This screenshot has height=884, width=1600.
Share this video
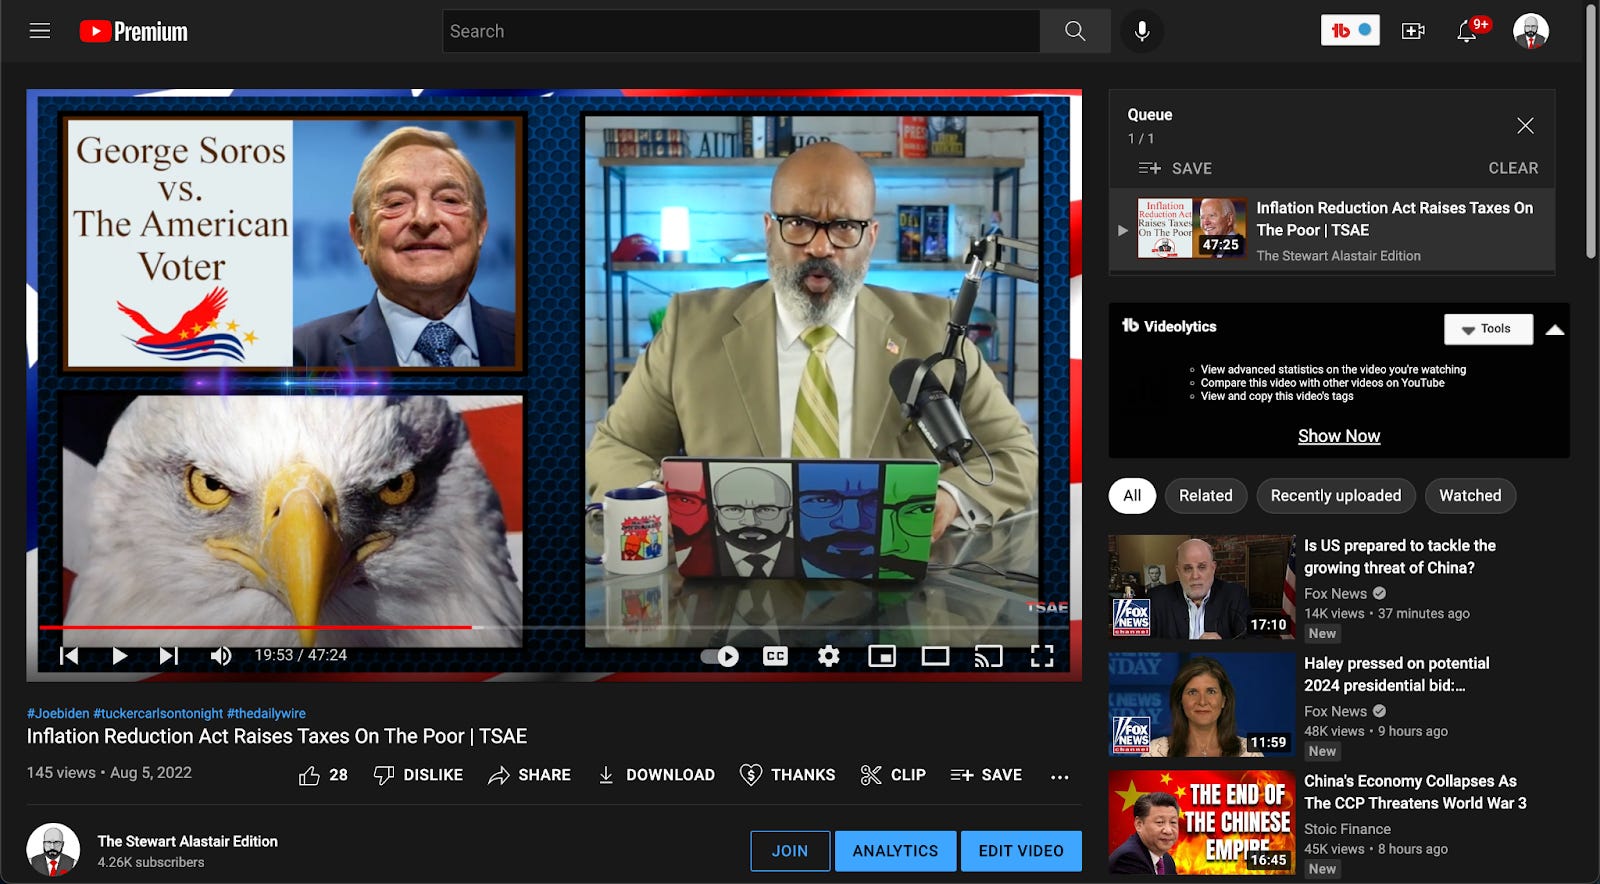(x=529, y=775)
